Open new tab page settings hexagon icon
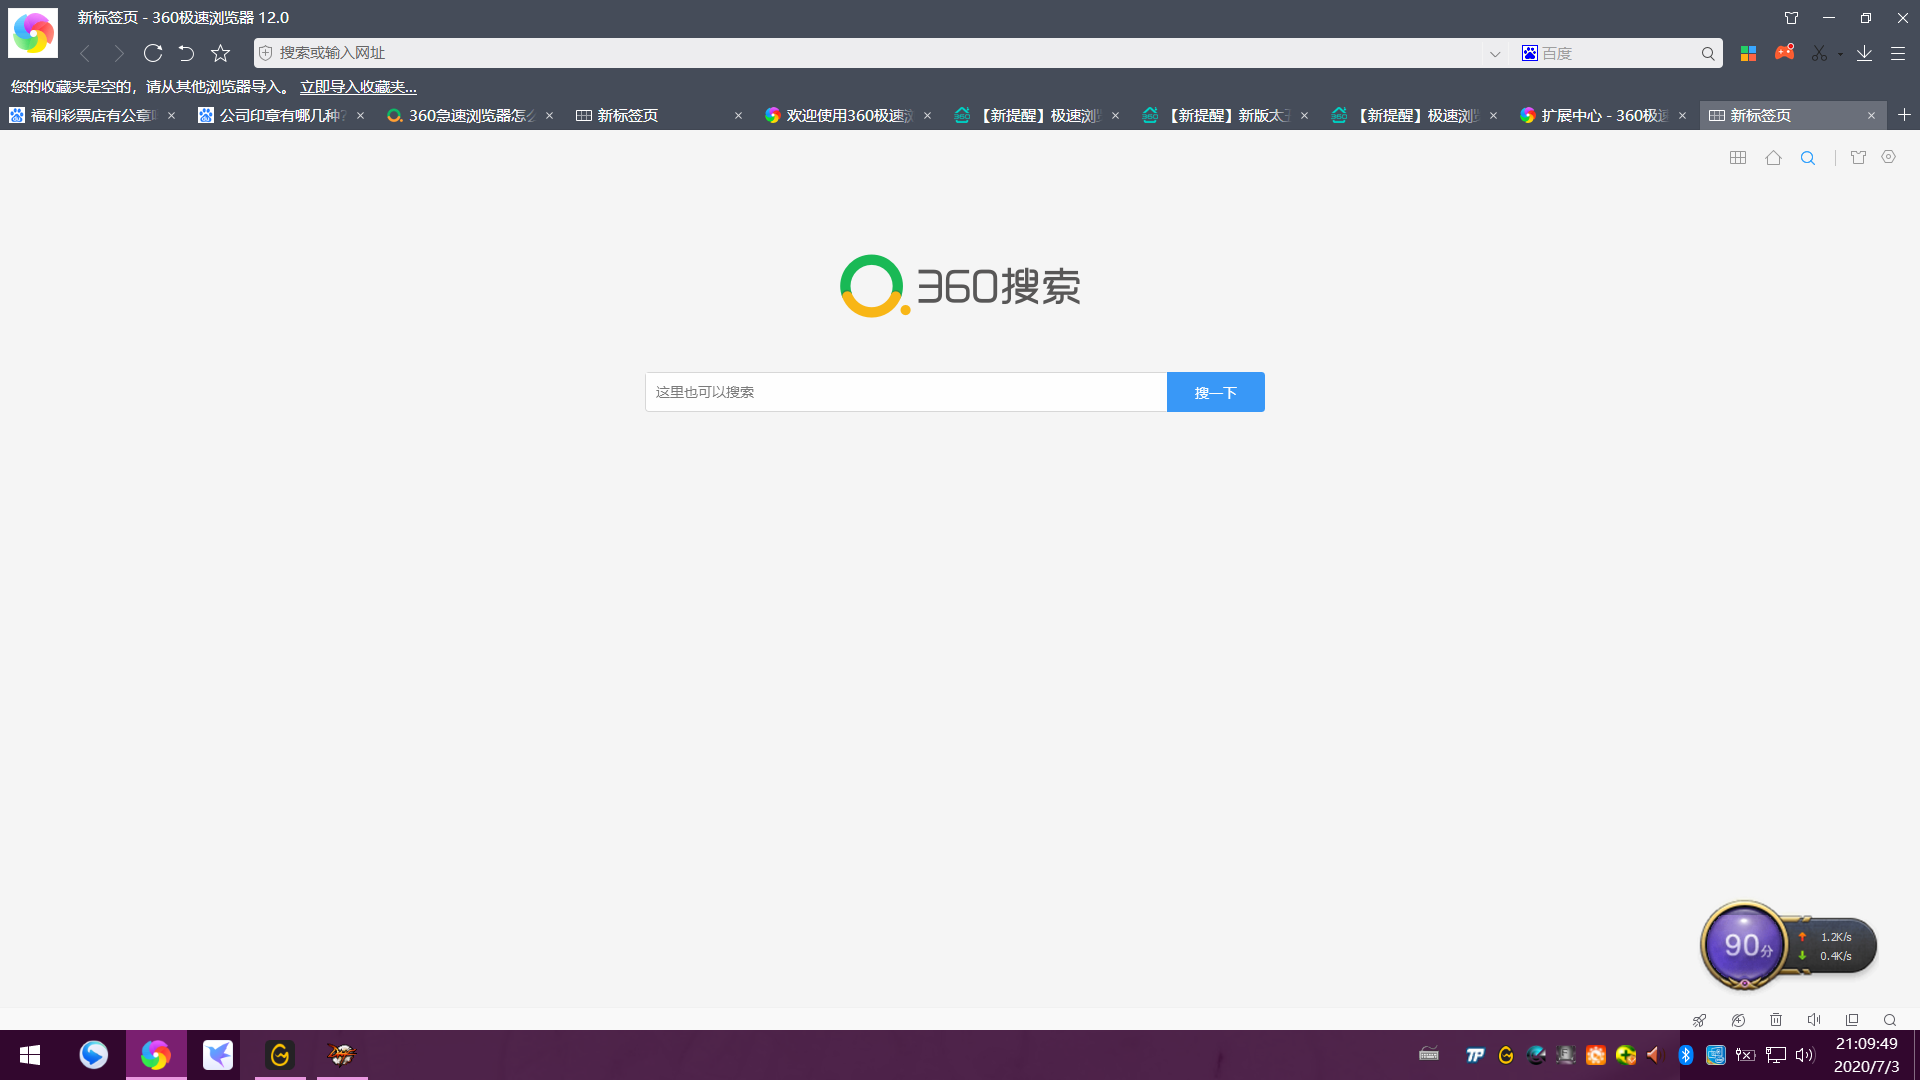The image size is (1920, 1080). pyautogui.click(x=1889, y=157)
